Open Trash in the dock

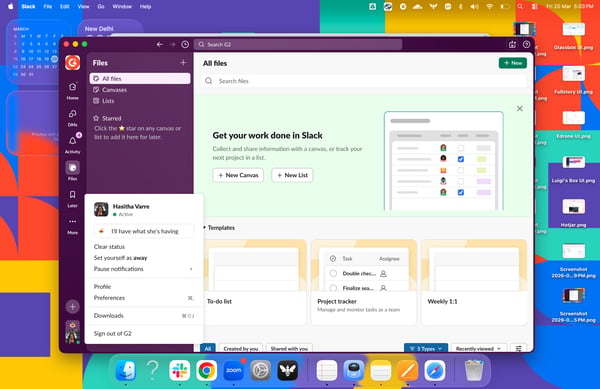474,371
